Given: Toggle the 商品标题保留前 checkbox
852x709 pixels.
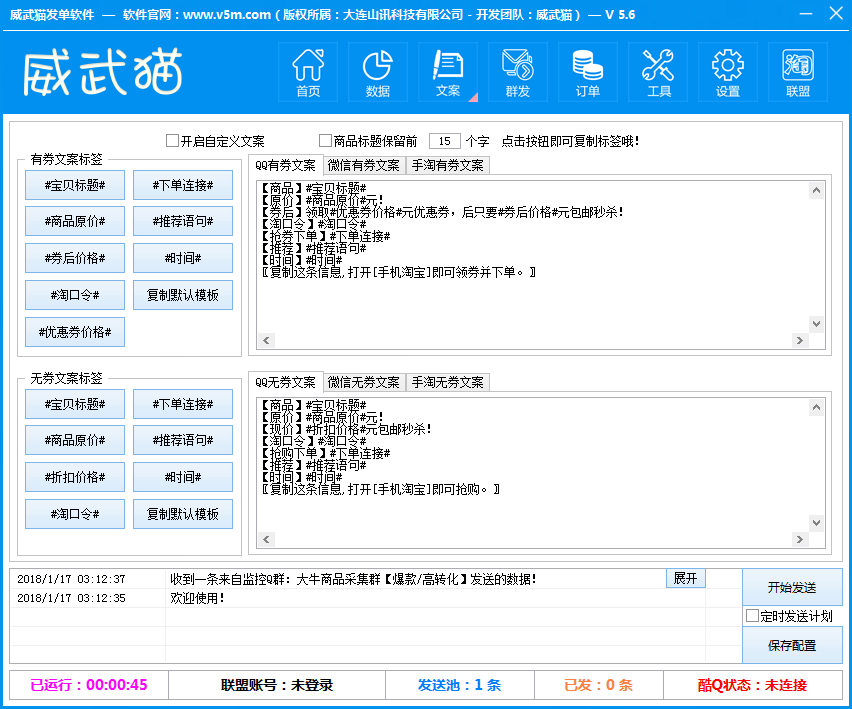Looking at the screenshot, I should [x=326, y=140].
